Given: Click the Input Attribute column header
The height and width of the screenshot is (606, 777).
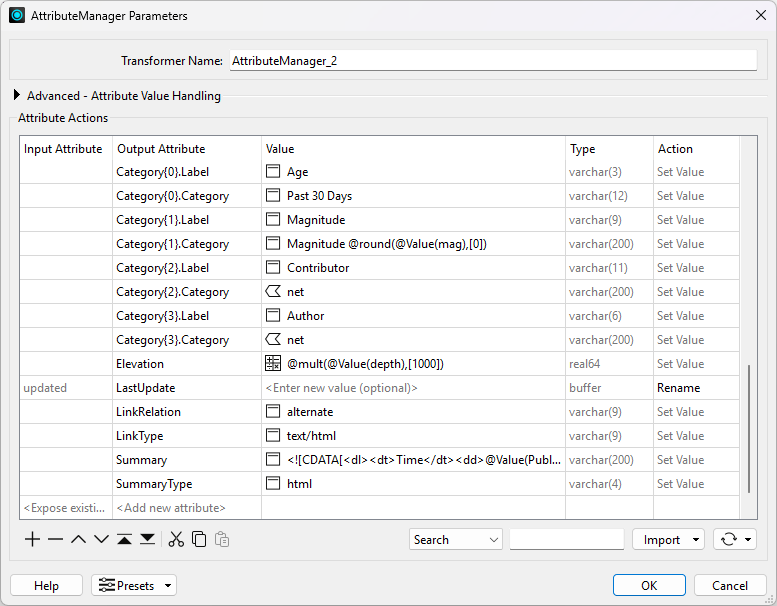Looking at the screenshot, I should coord(66,149).
